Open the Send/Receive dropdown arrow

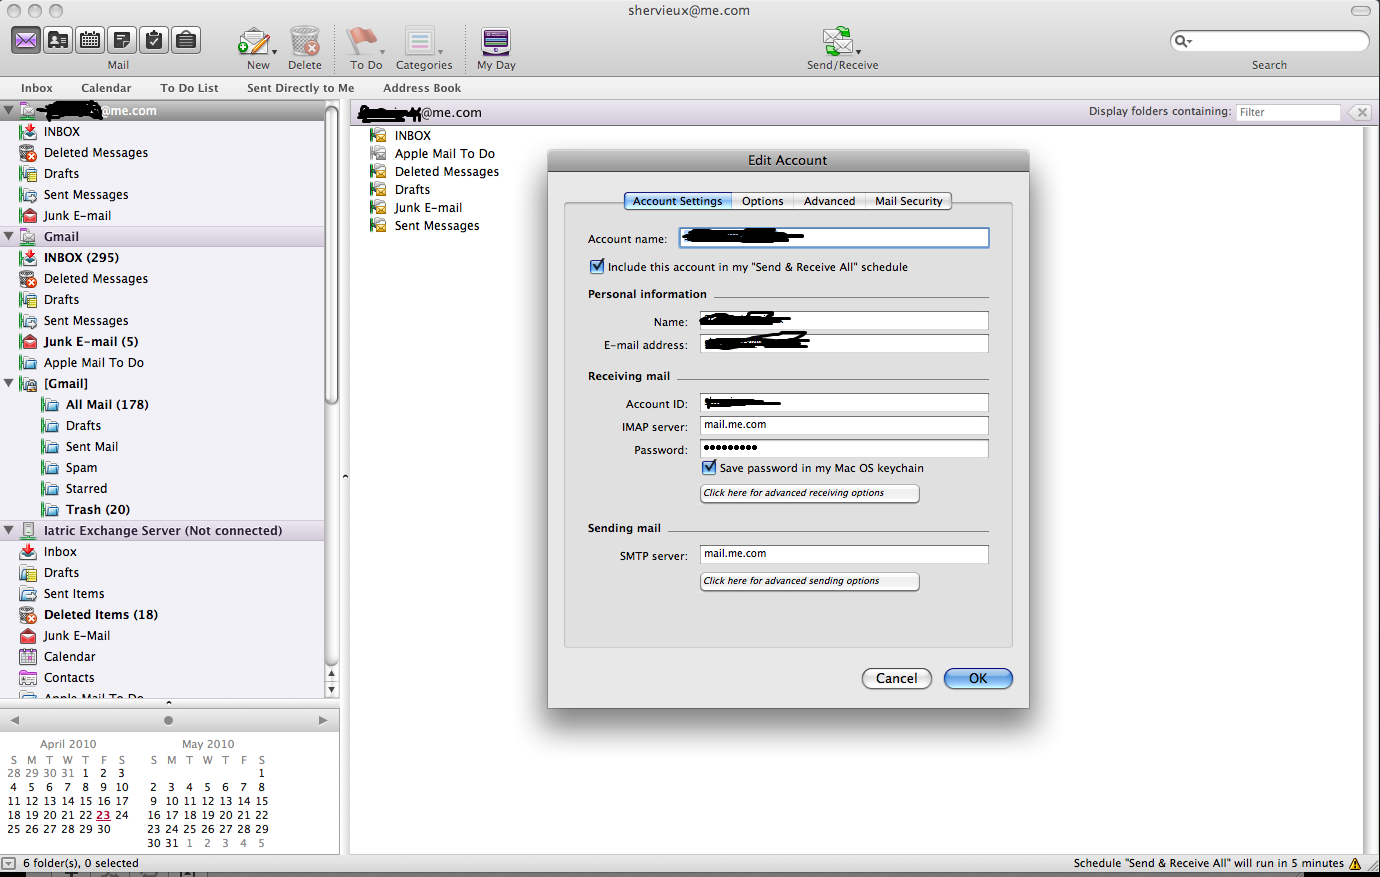tap(858, 51)
